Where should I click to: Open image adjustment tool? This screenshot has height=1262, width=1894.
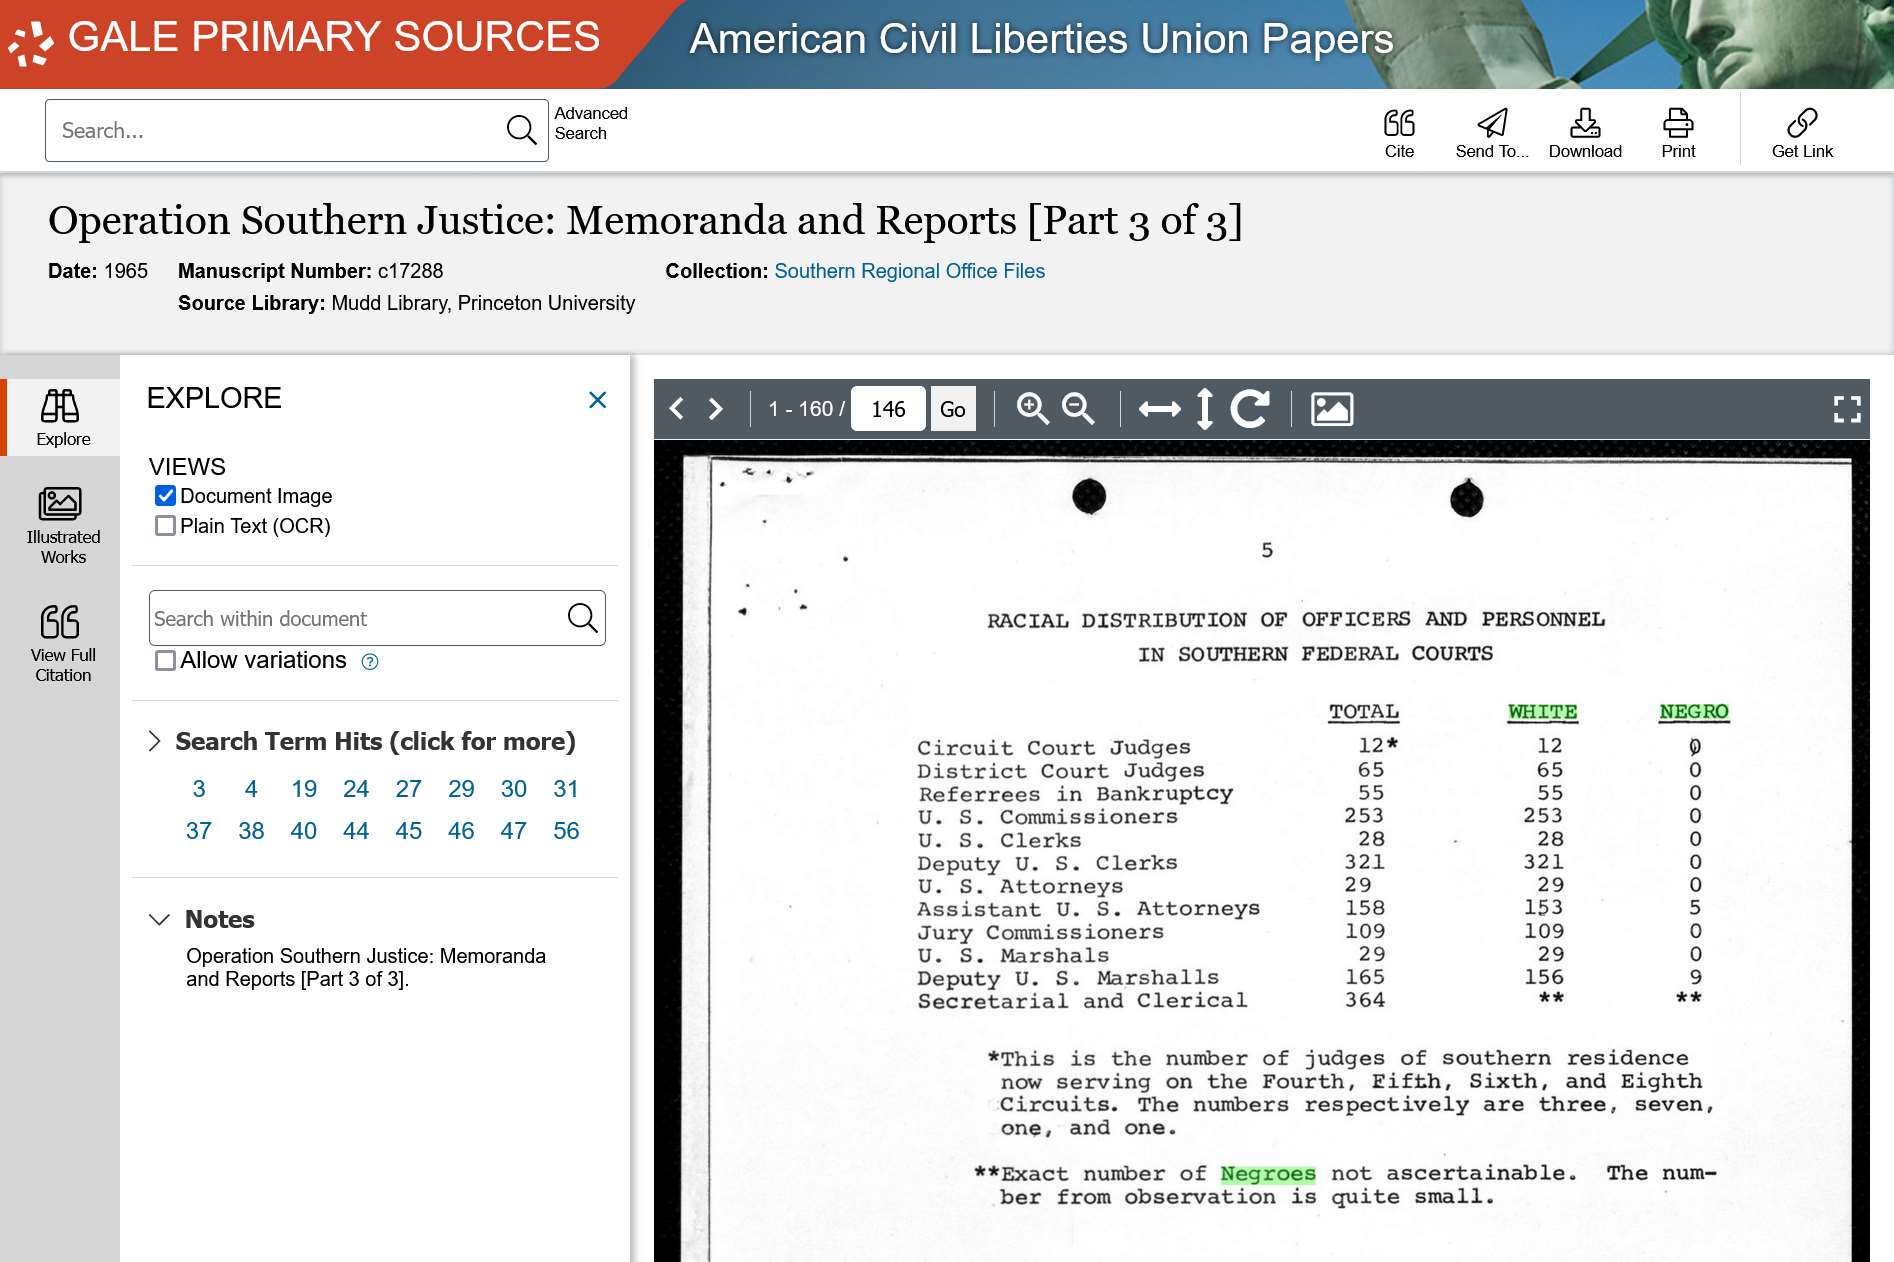[1332, 409]
